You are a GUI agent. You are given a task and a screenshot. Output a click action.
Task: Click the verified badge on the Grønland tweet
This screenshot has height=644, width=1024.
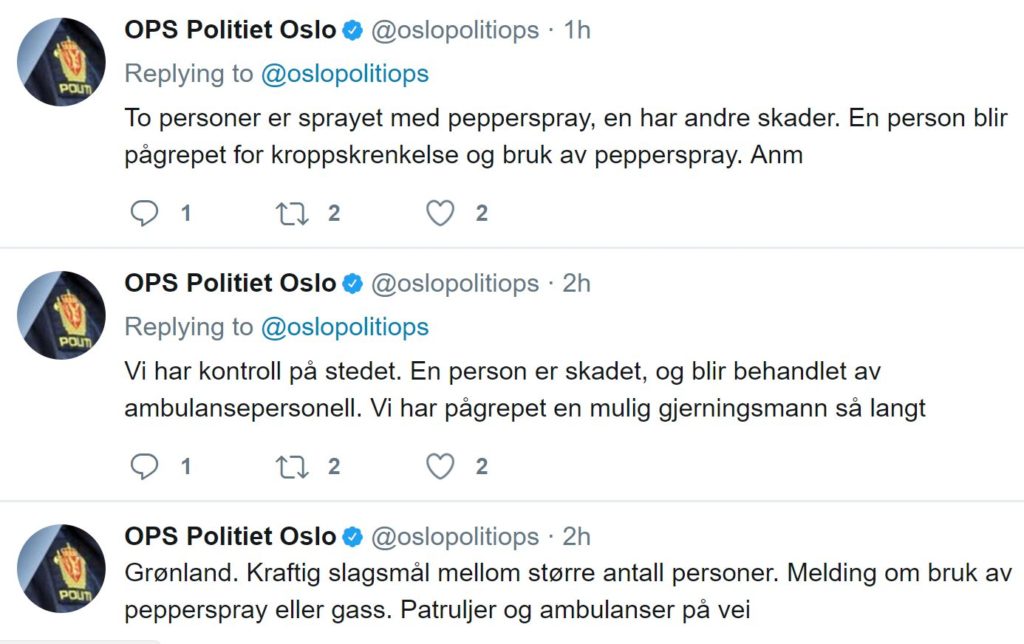click(x=353, y=537)
